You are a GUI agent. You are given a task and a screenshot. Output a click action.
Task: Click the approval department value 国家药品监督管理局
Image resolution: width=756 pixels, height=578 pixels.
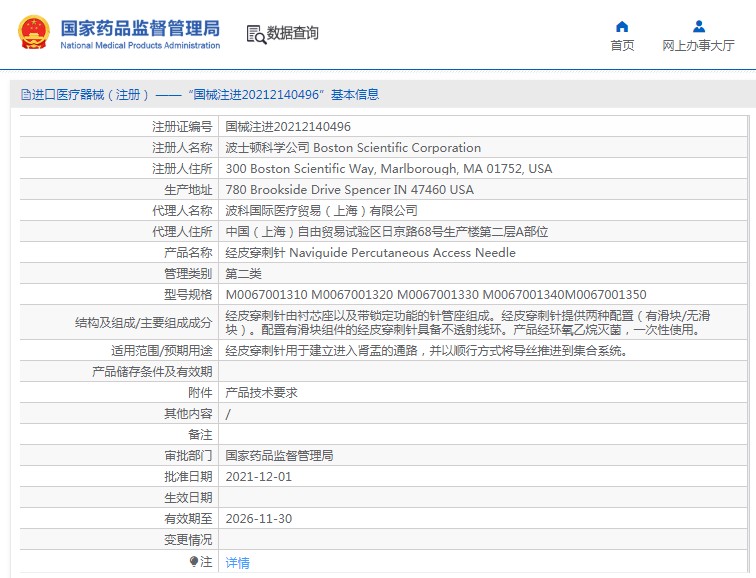pos(279,456)
